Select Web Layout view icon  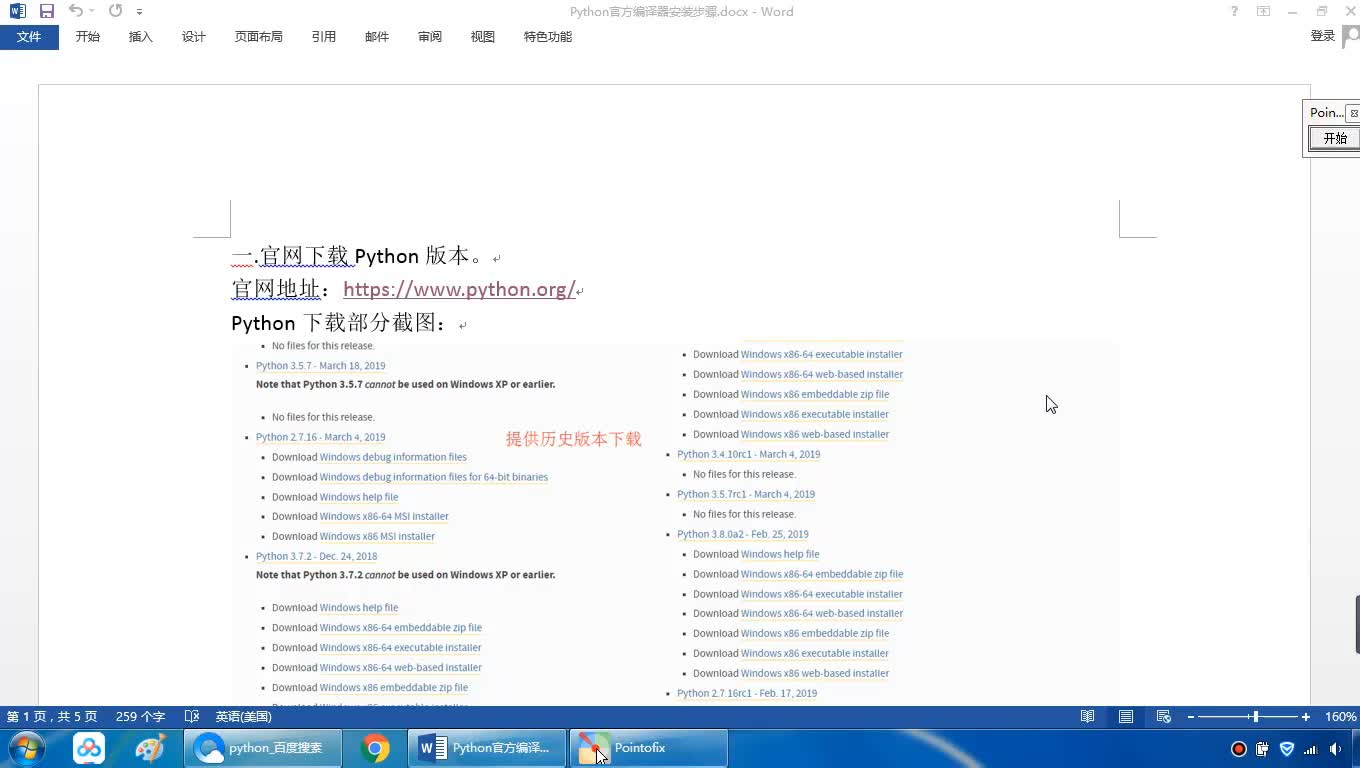(x=1163, y=717)
